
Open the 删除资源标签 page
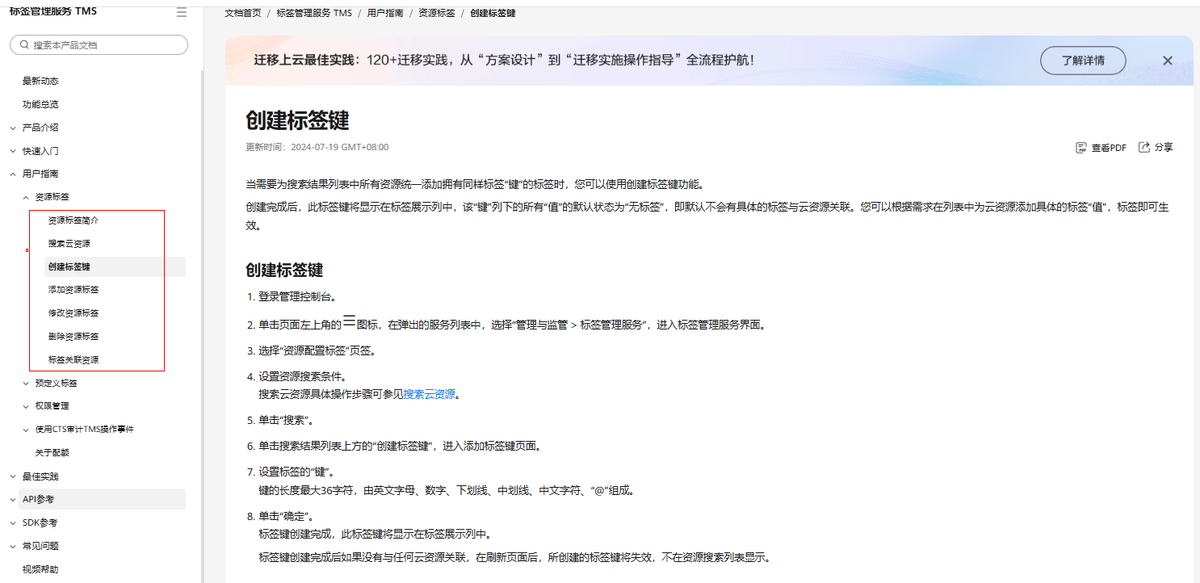click(x=74, y=336)
